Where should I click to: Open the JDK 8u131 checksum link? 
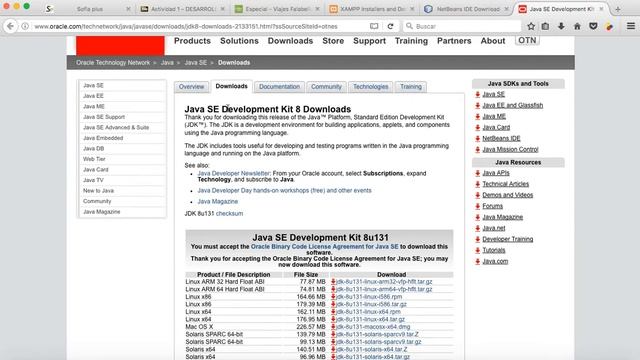[x=229, y=213]
